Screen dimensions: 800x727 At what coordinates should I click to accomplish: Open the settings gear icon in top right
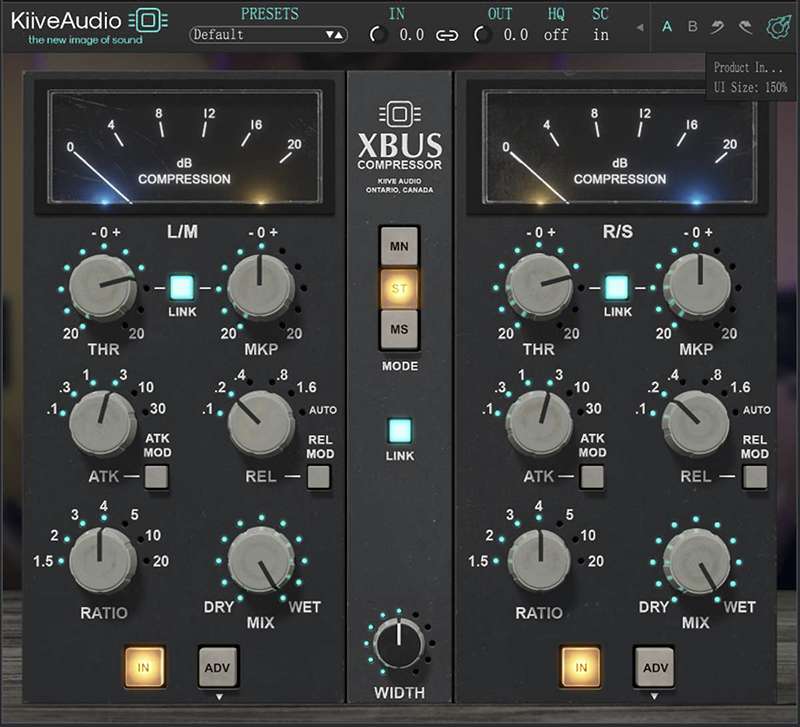click(x=777, y=27)
